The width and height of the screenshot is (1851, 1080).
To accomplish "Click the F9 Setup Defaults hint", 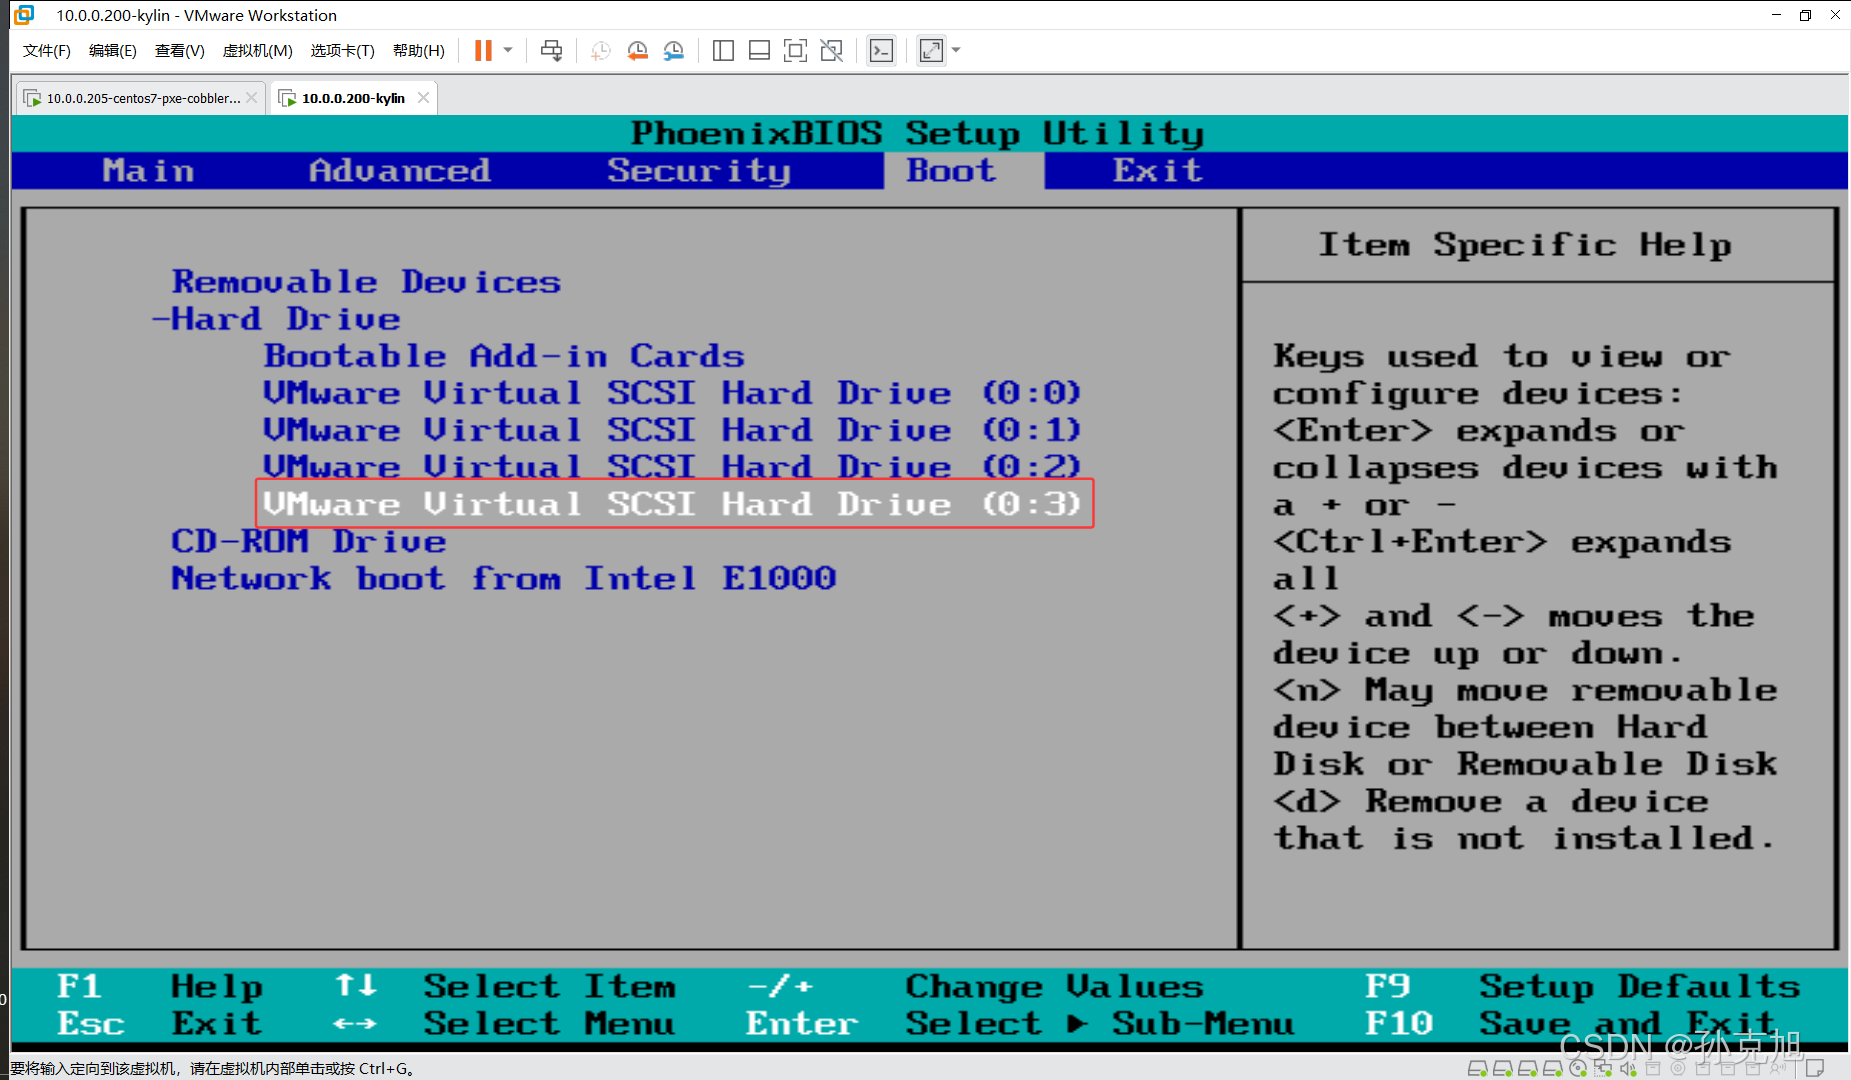I will click(1583, 986).
